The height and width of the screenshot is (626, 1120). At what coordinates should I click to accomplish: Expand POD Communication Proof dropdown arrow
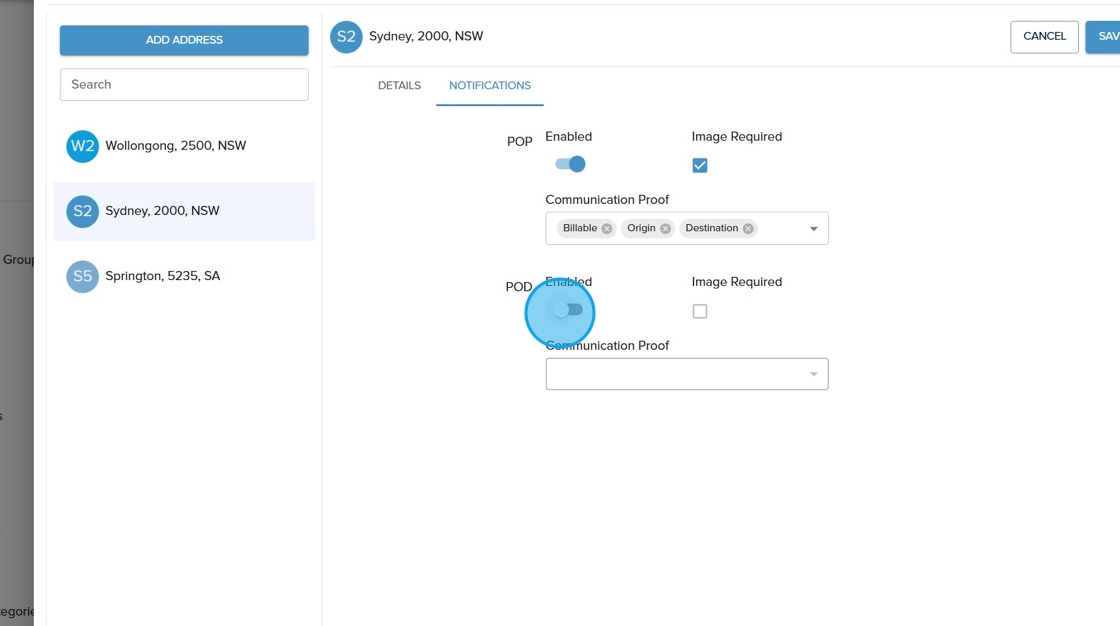click(813, 374)
